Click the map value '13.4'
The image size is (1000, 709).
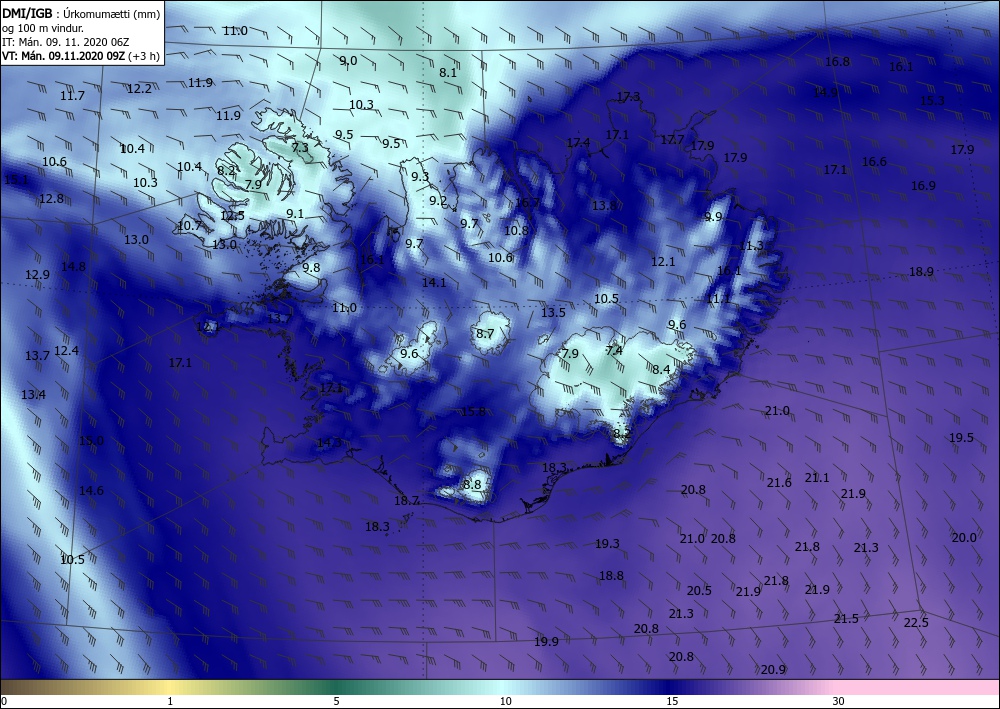click(33, 395)
